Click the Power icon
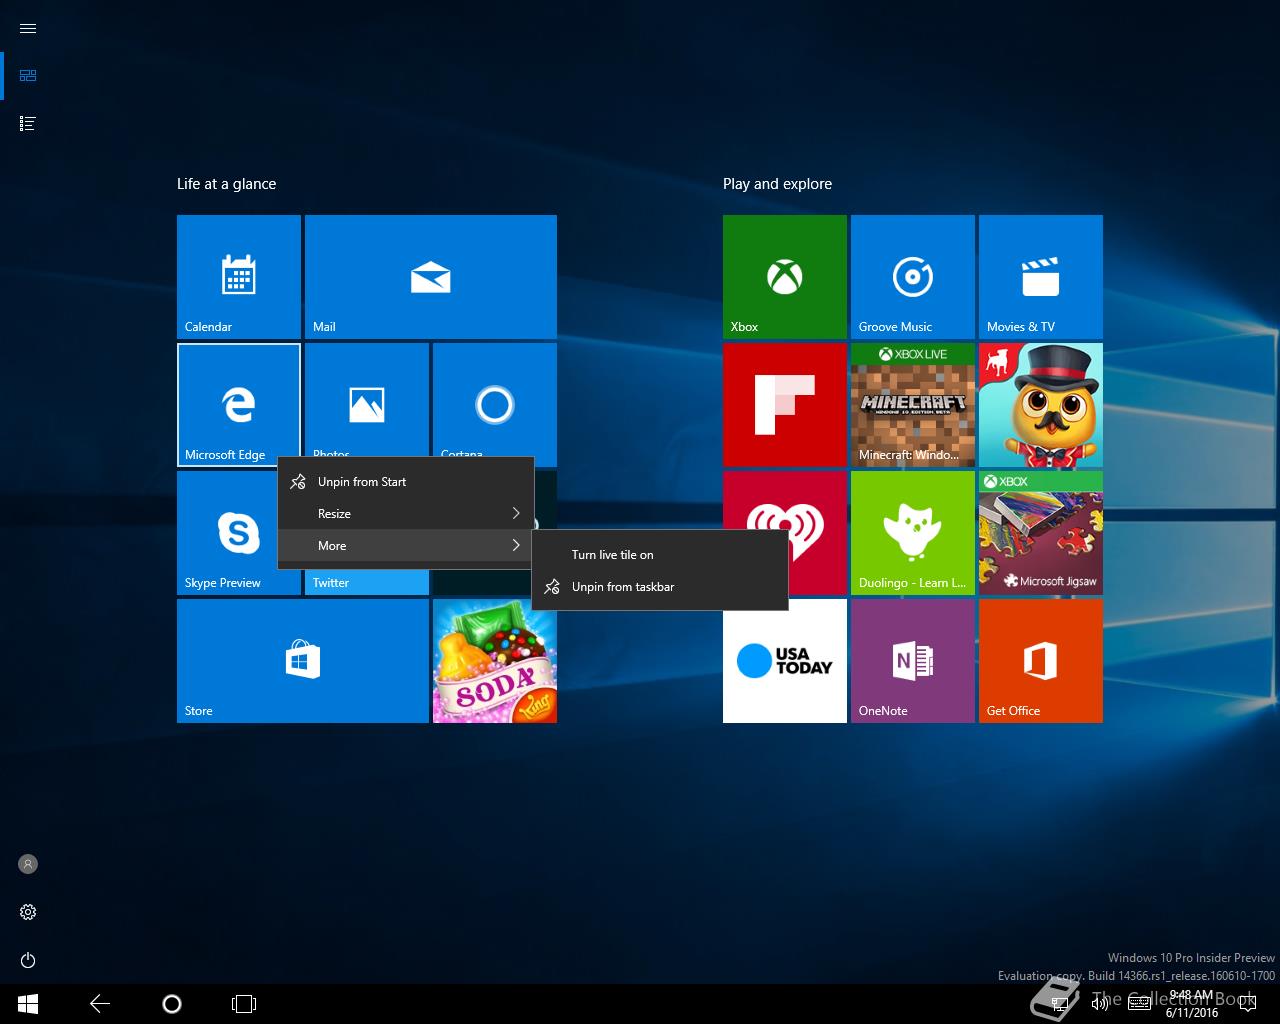Screen dimensions: 1280x1024 coord(28,960)
